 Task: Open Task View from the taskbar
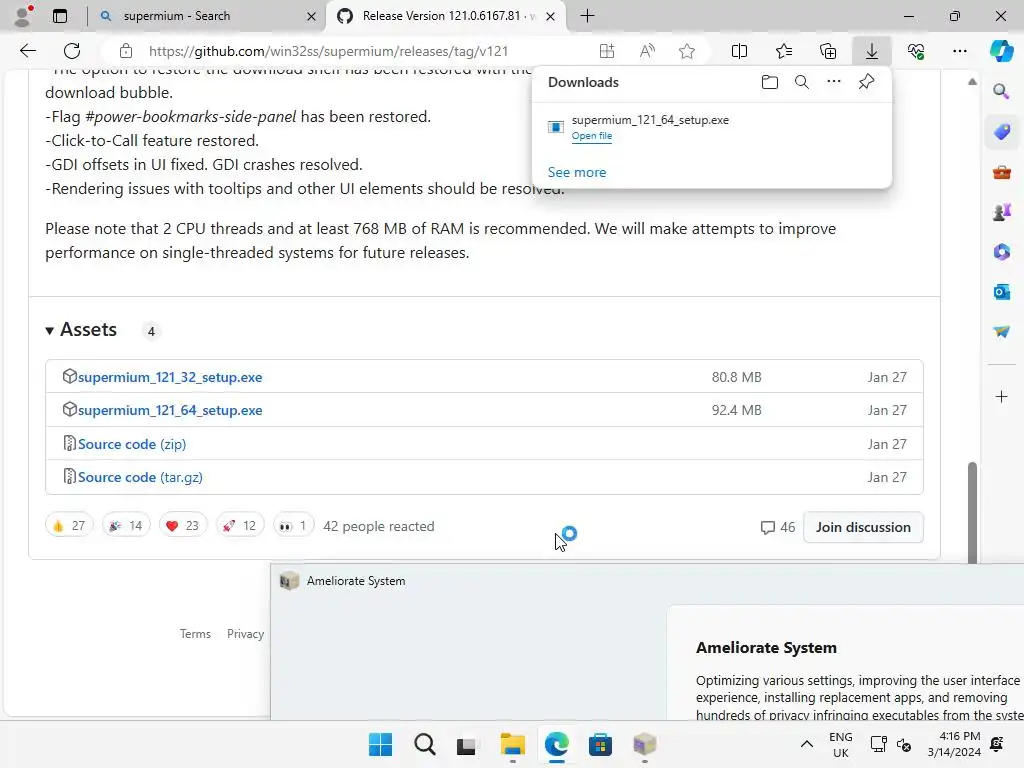(x=468, y=744)
